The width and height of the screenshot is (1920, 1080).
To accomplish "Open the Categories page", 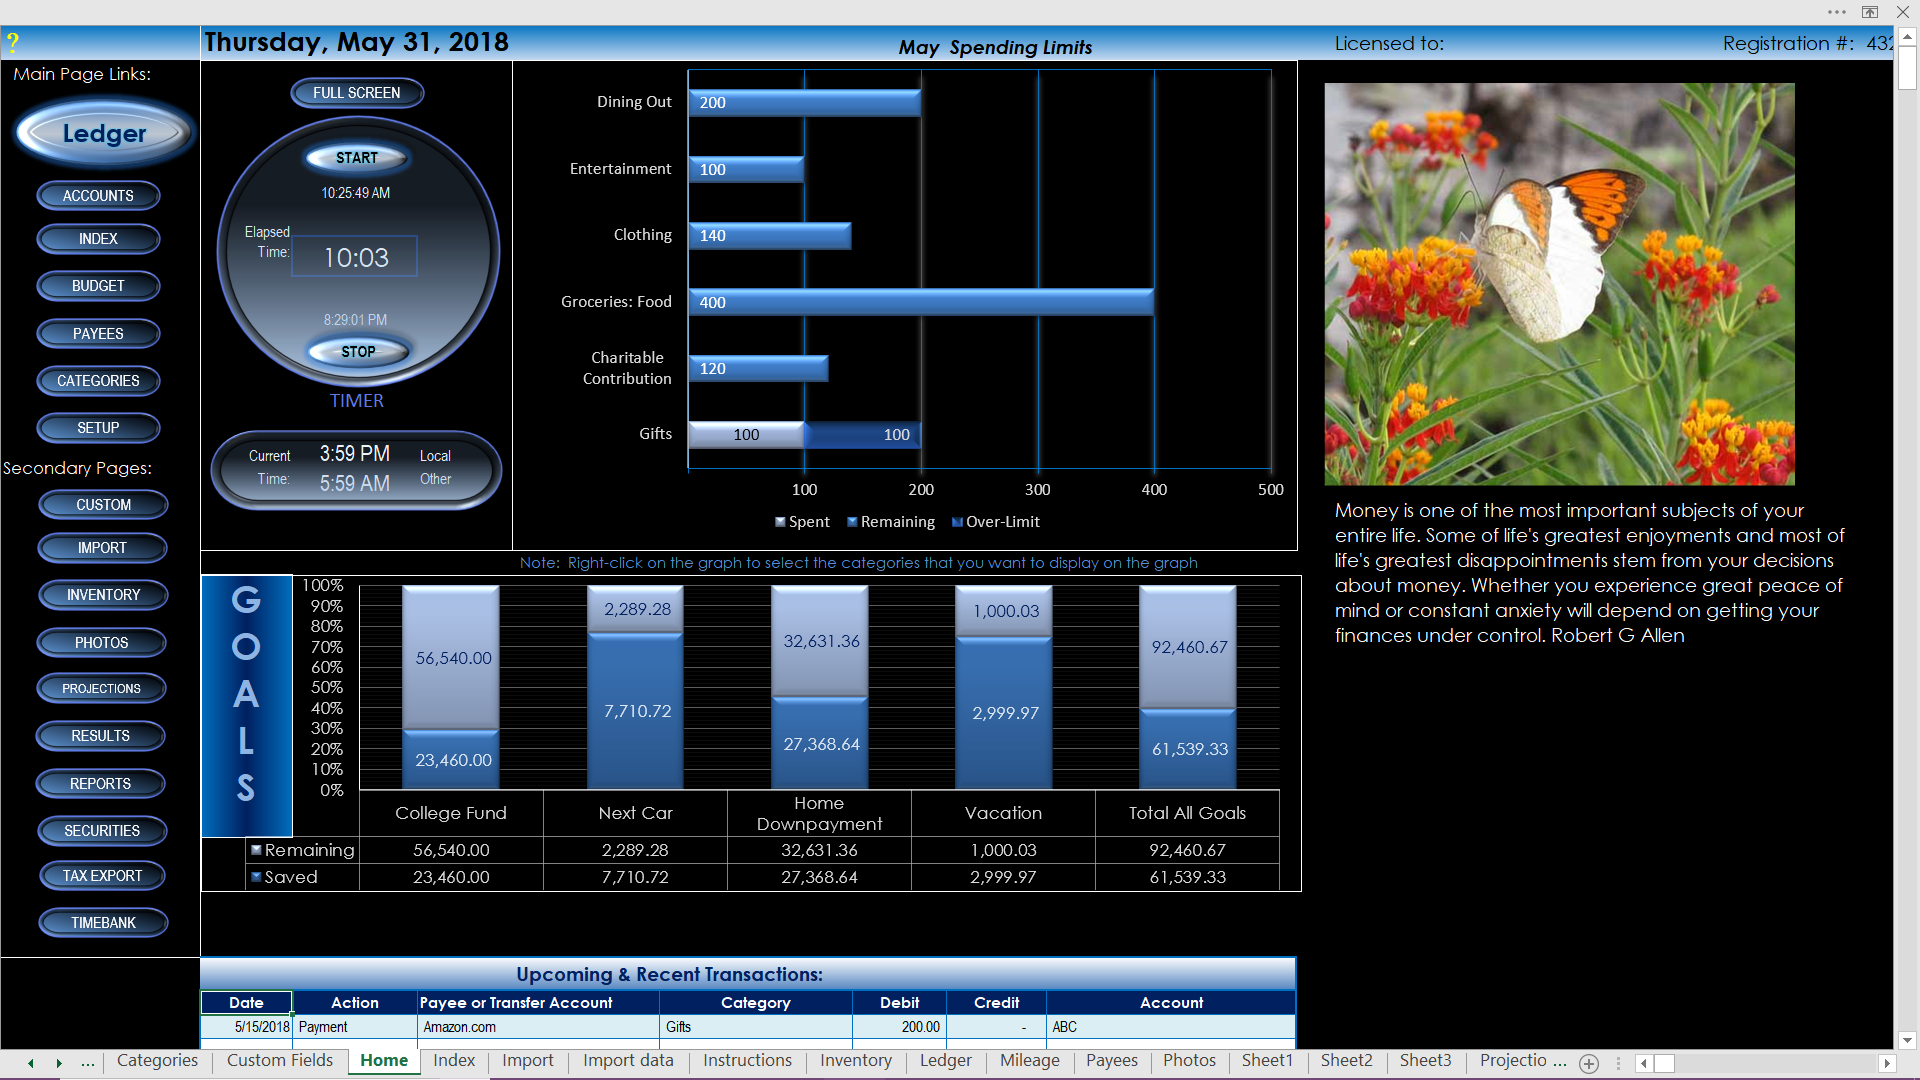I will click(154, 1062).
